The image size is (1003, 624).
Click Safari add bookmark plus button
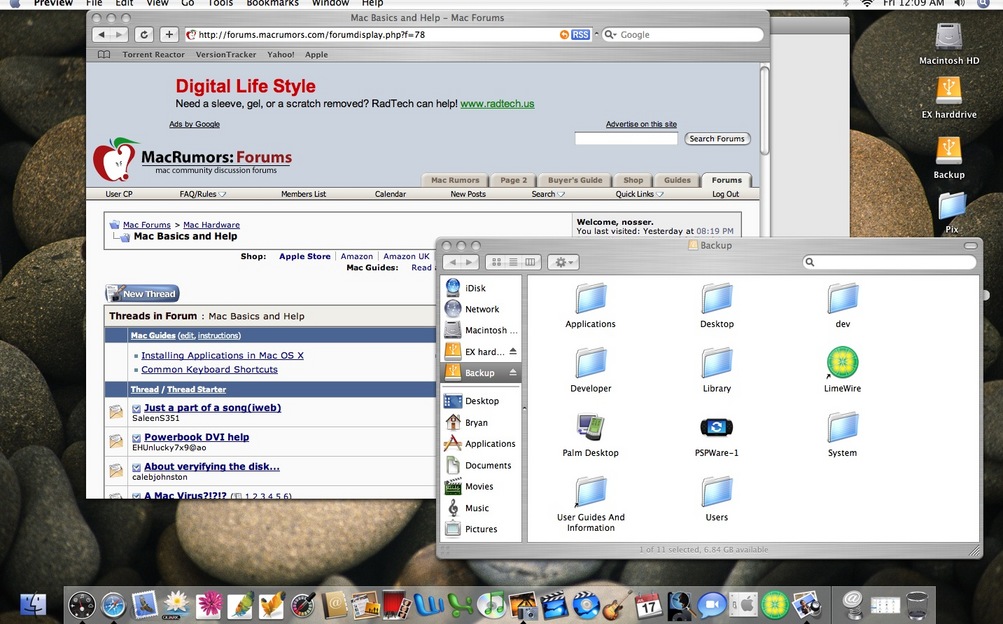[x=169, y=35]
